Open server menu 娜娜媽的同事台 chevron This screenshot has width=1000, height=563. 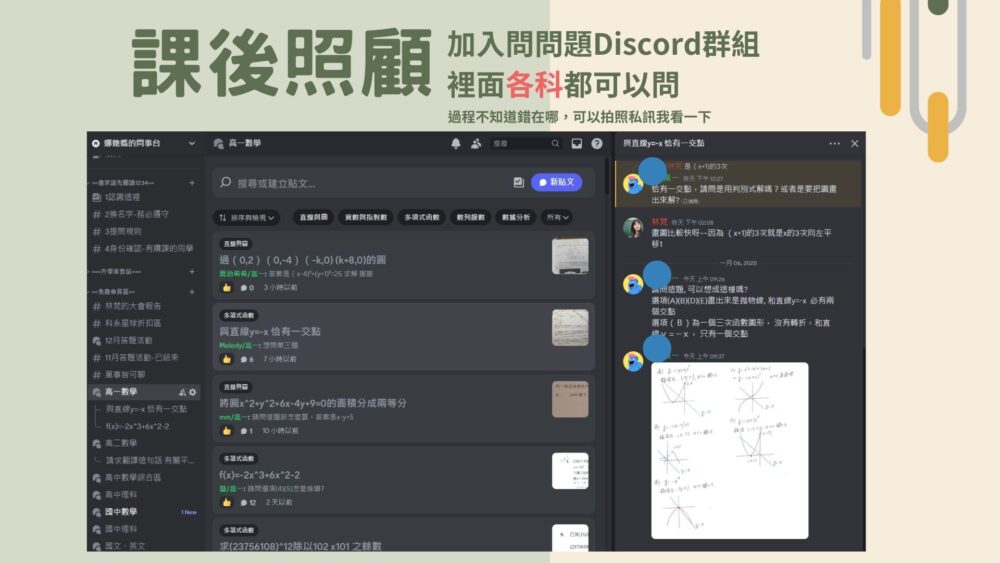click(192, 143)
